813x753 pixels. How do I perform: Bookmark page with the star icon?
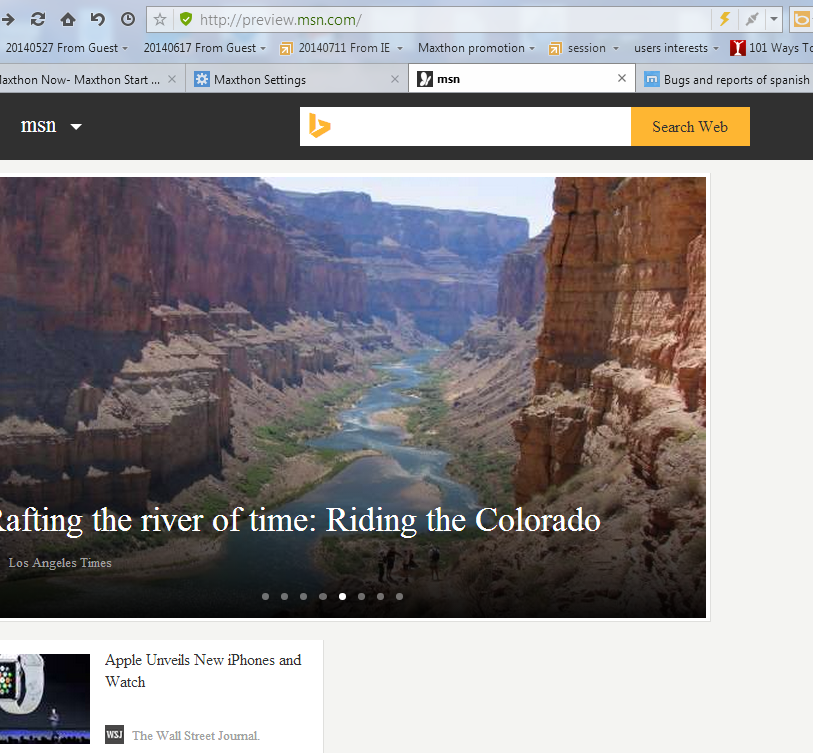[x=160, y=20]
